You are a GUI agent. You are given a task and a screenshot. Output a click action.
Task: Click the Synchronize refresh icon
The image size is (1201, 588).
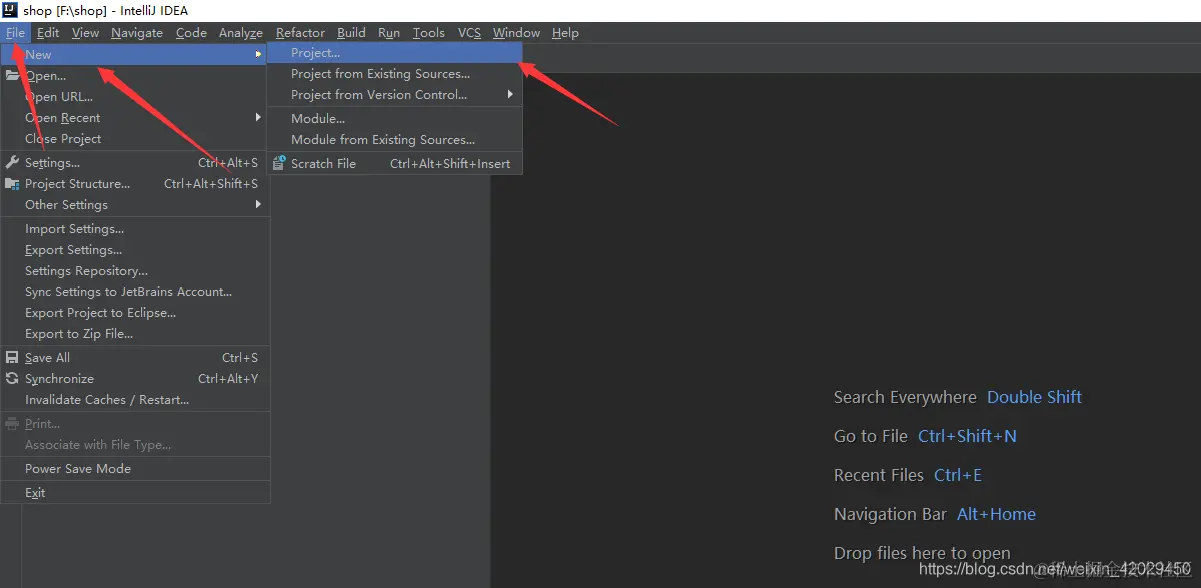(12, 378)
